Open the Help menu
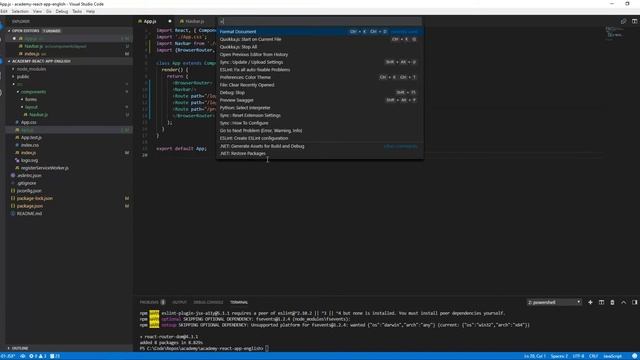Screen dimensions: 640x360 (90, 11)
